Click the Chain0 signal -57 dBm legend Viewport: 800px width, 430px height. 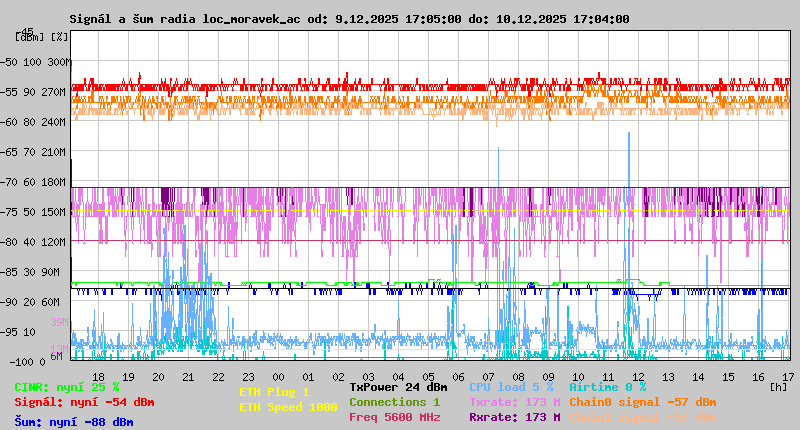[642, 402]
